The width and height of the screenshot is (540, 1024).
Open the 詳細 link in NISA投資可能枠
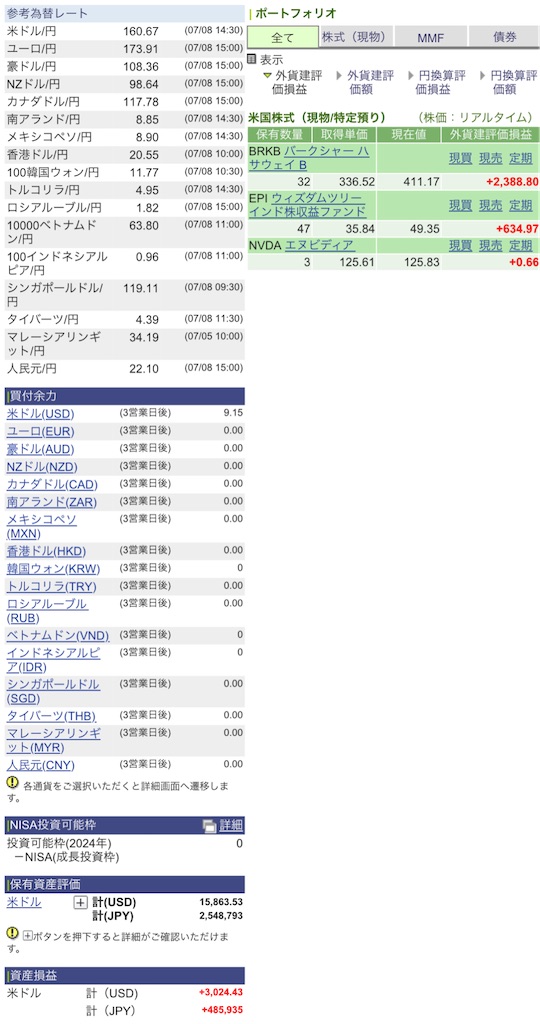point(230,825)
